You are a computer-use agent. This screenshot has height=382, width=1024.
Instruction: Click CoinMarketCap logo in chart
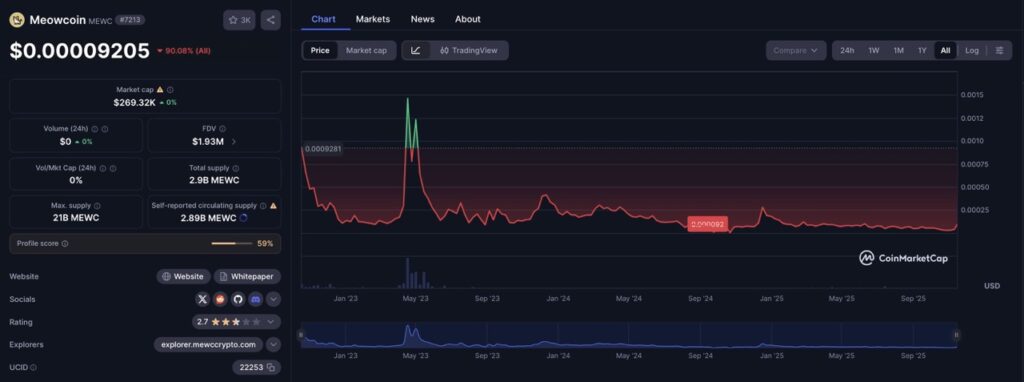903,258
